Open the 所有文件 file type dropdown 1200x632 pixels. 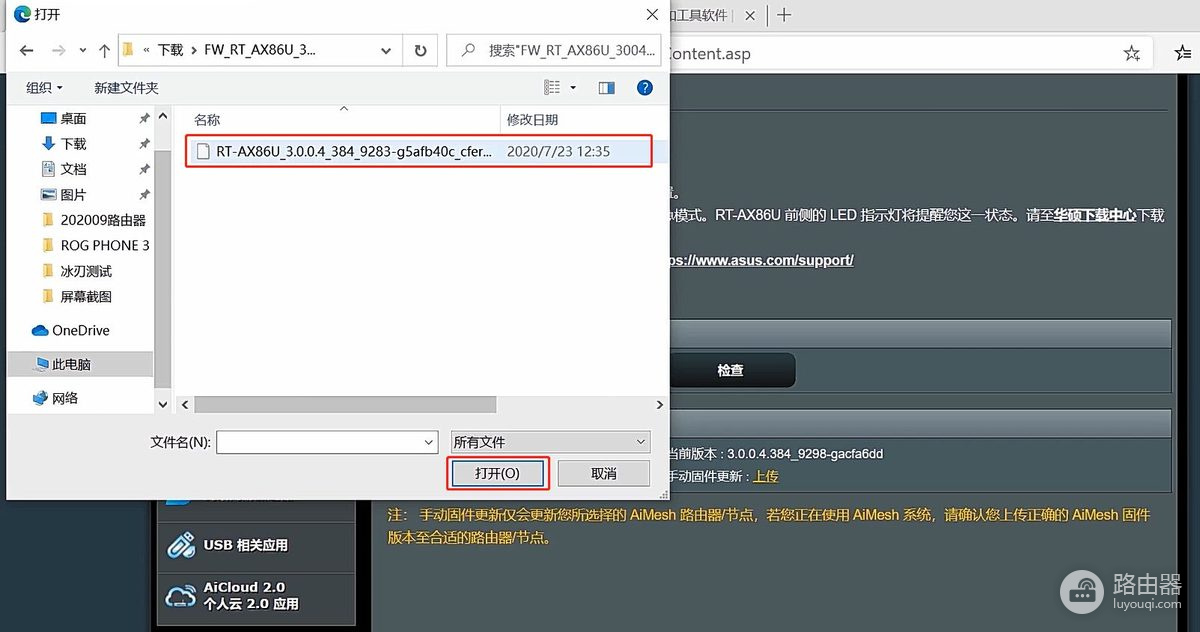pyautogui.click(x=551, y=442)
